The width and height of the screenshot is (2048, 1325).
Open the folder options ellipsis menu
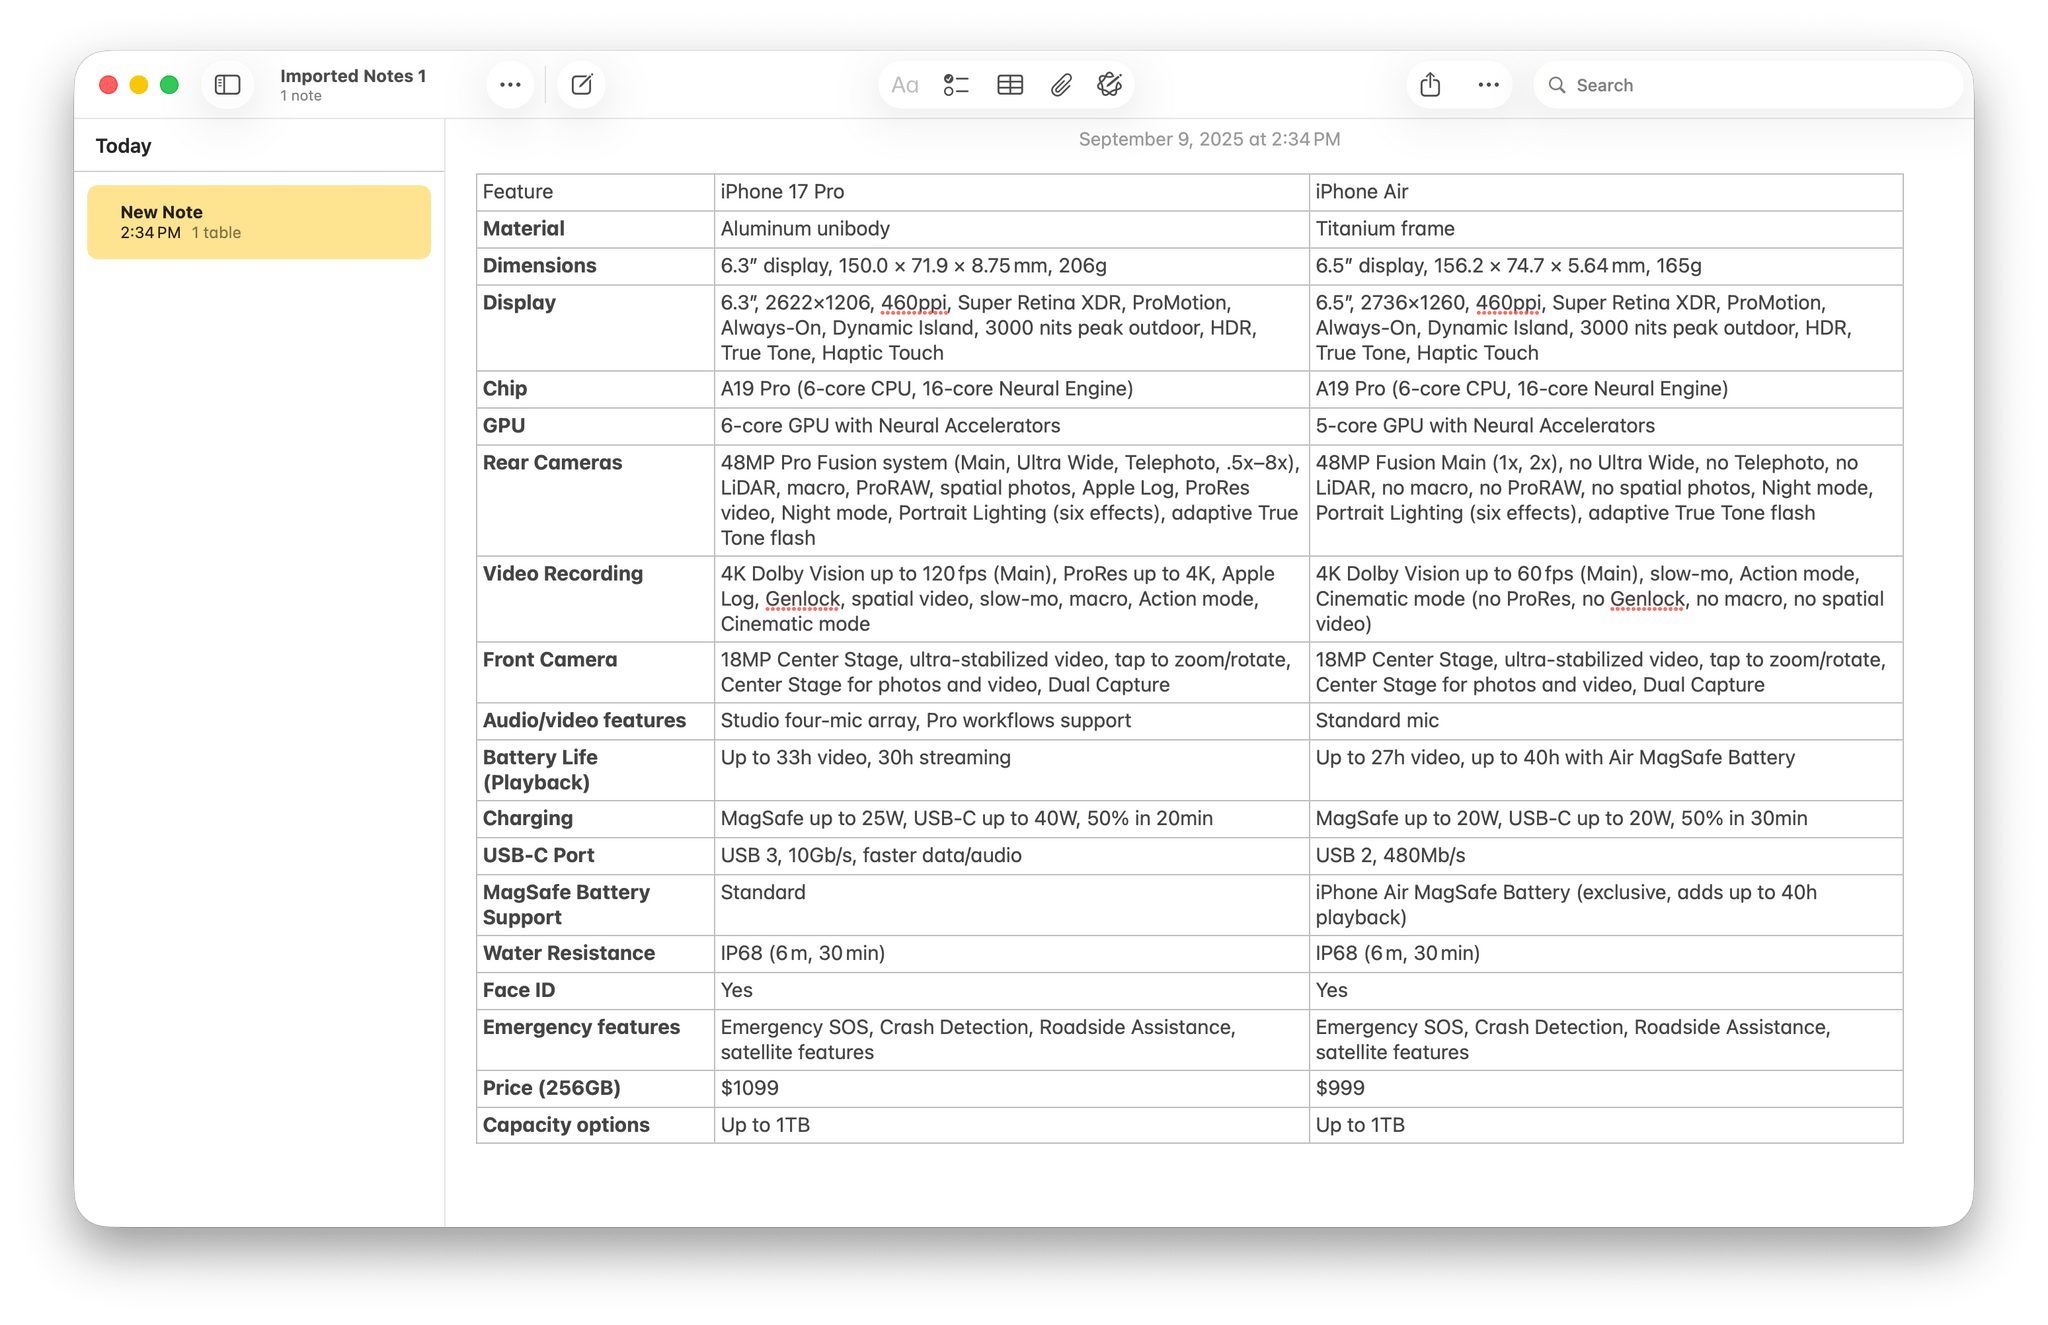tap(510, 85)
